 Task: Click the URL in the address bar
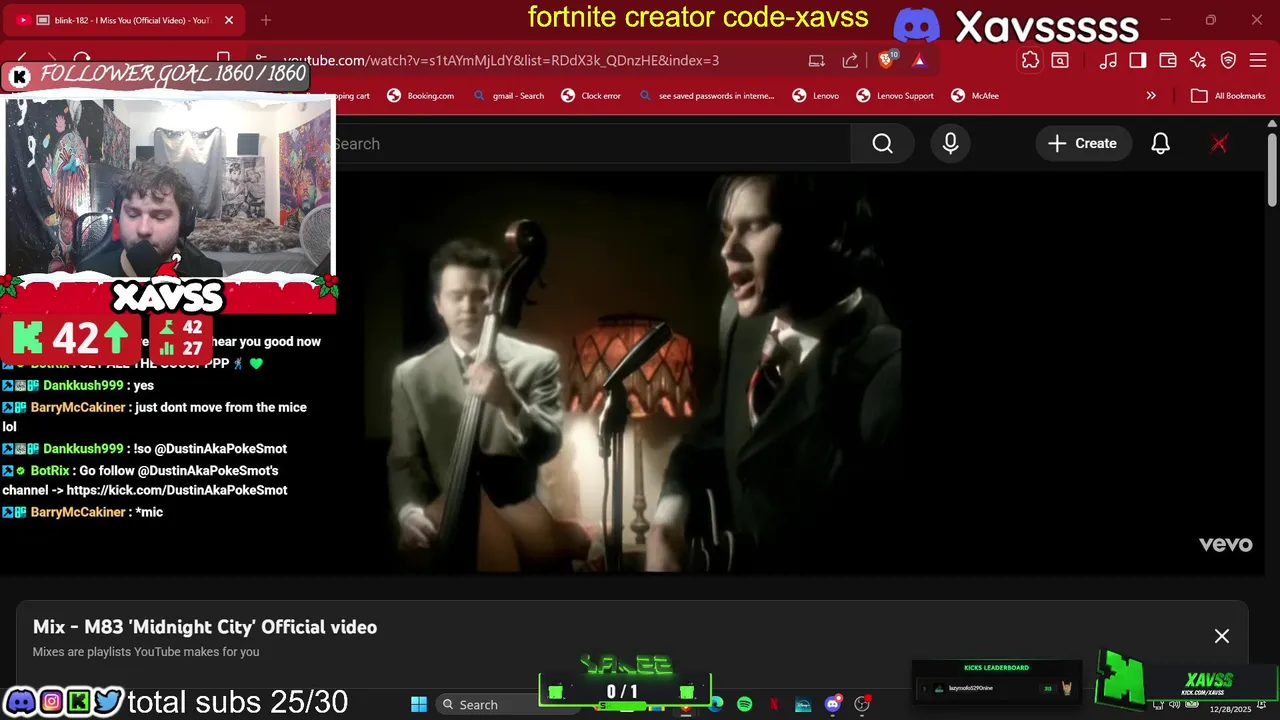(501, 60)
